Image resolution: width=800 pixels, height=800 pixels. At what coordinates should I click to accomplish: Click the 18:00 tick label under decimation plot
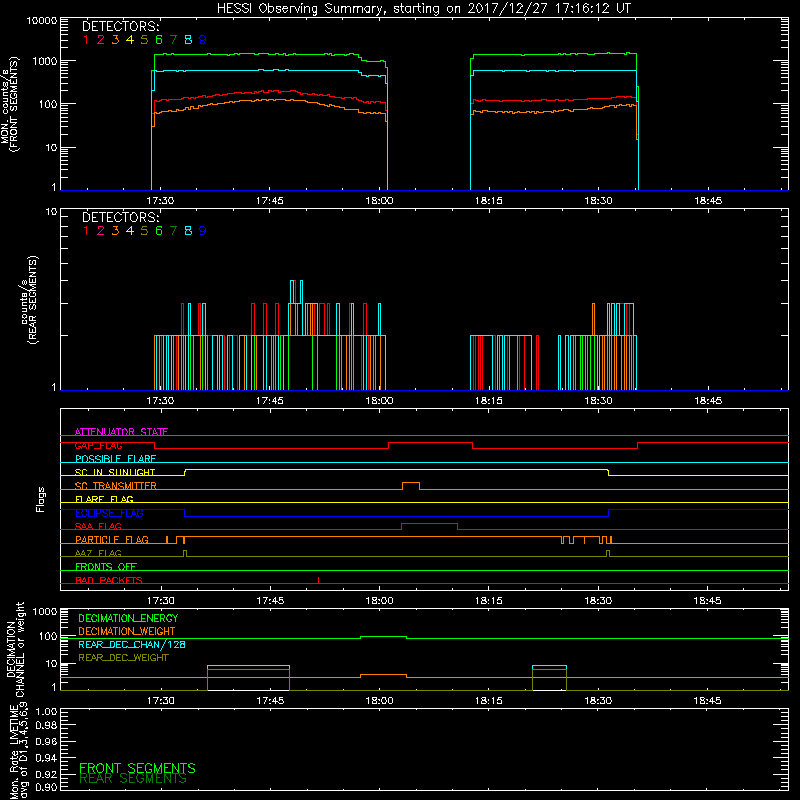click(x=379, y=701)
